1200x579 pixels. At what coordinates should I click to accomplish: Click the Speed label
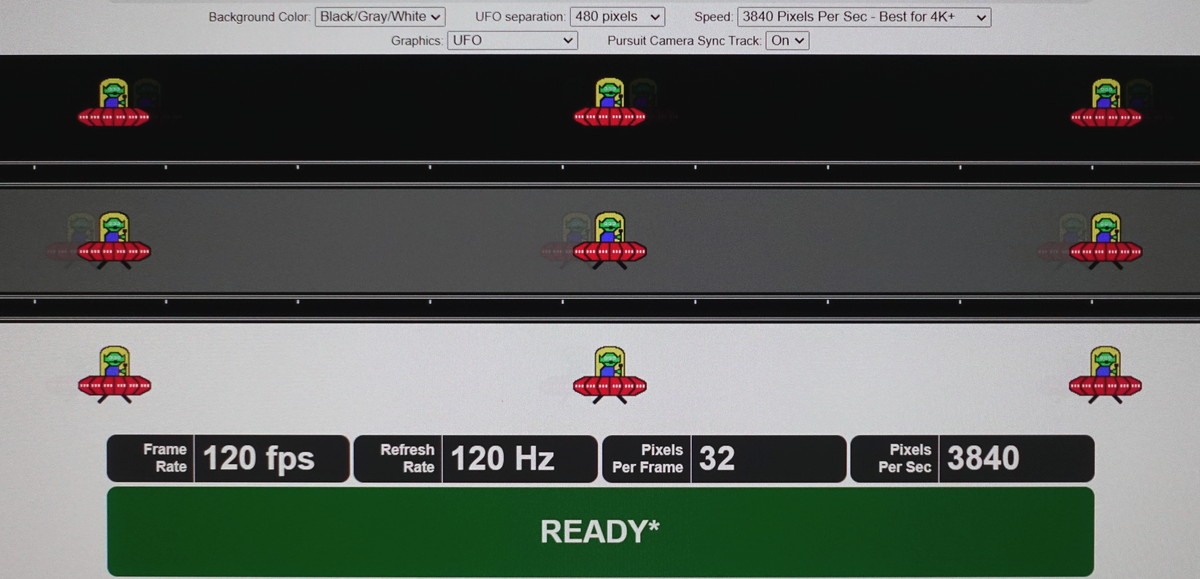click(x=714, y=17)
